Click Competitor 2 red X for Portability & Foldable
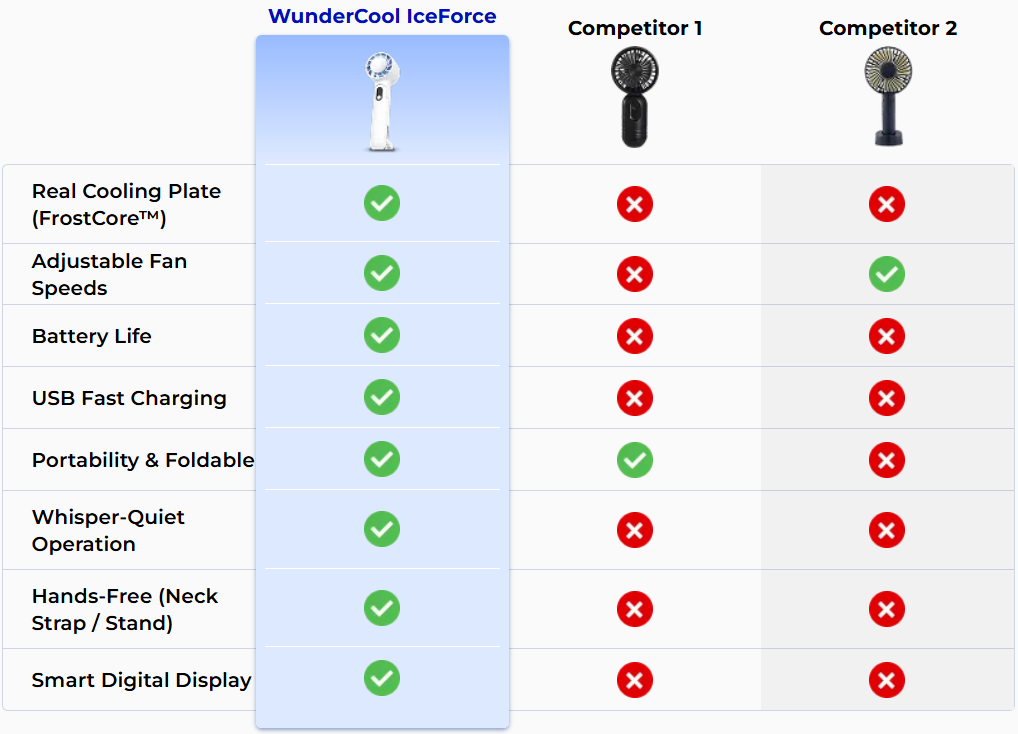Viewport: 1018px width, 734px height. click(x=887, y=460)
